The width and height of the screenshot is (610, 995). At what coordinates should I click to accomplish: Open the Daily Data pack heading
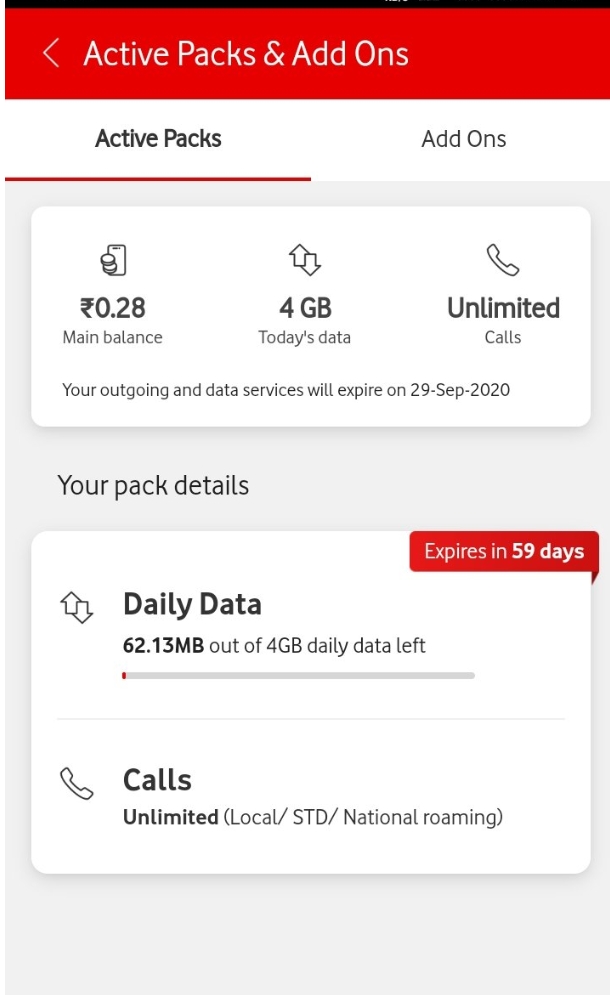(x=192, y=604)
